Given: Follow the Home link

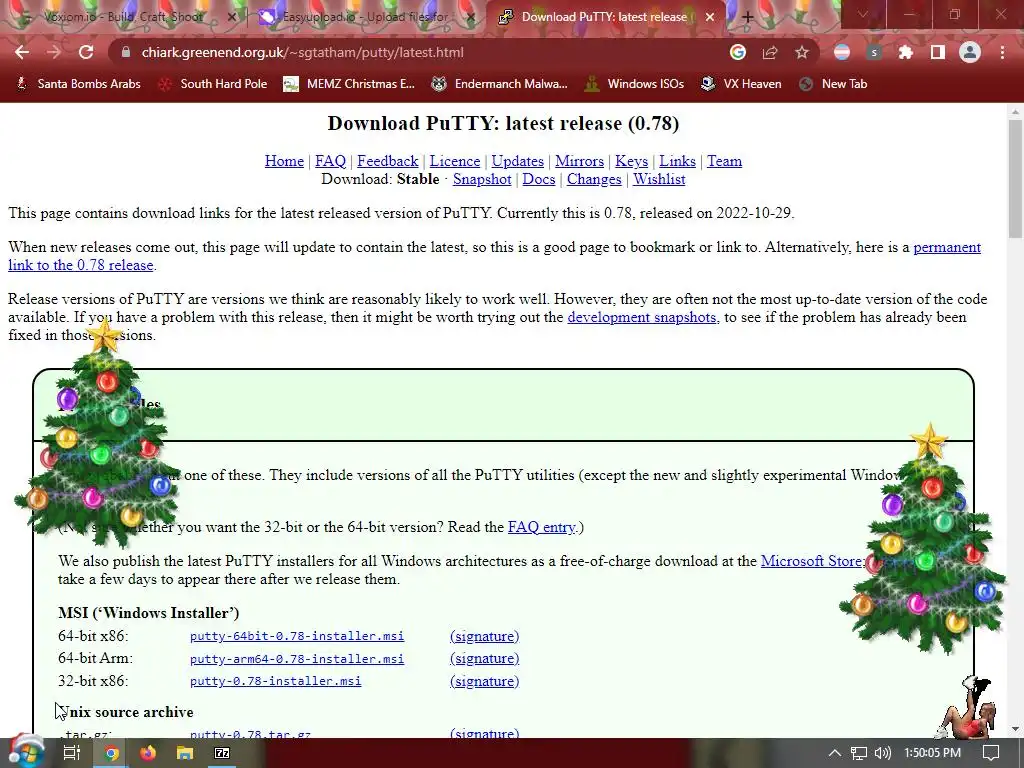Looking at the screenshot, I should [284, 161].
